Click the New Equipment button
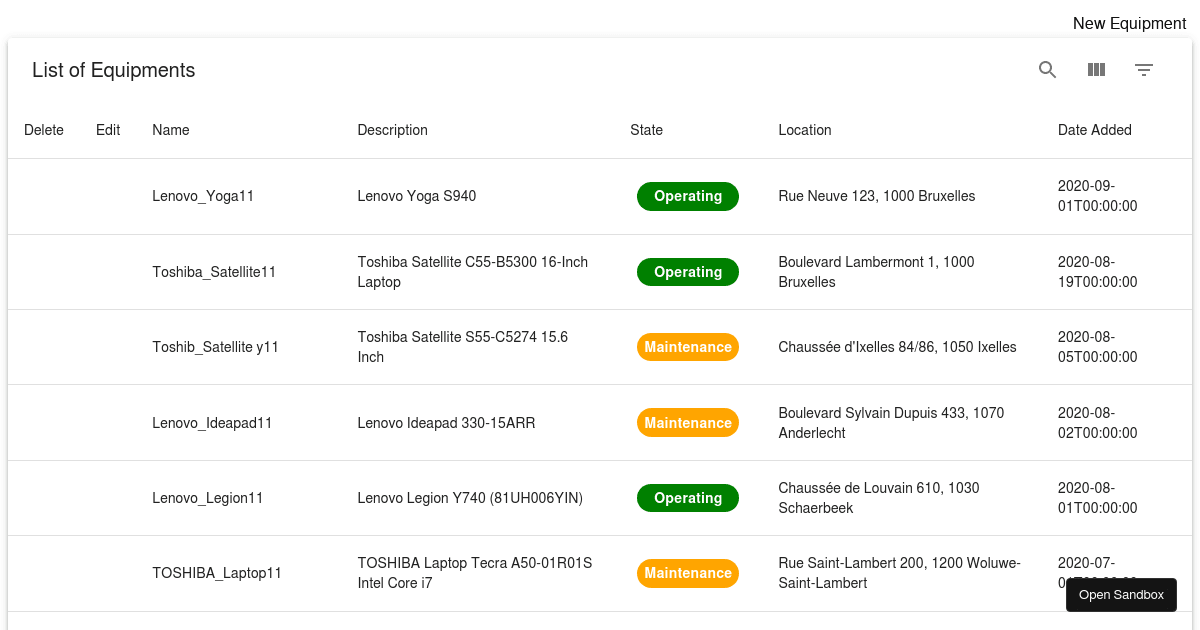The height and width of the screenshot is (630, 1200). tap(1129, 23)
